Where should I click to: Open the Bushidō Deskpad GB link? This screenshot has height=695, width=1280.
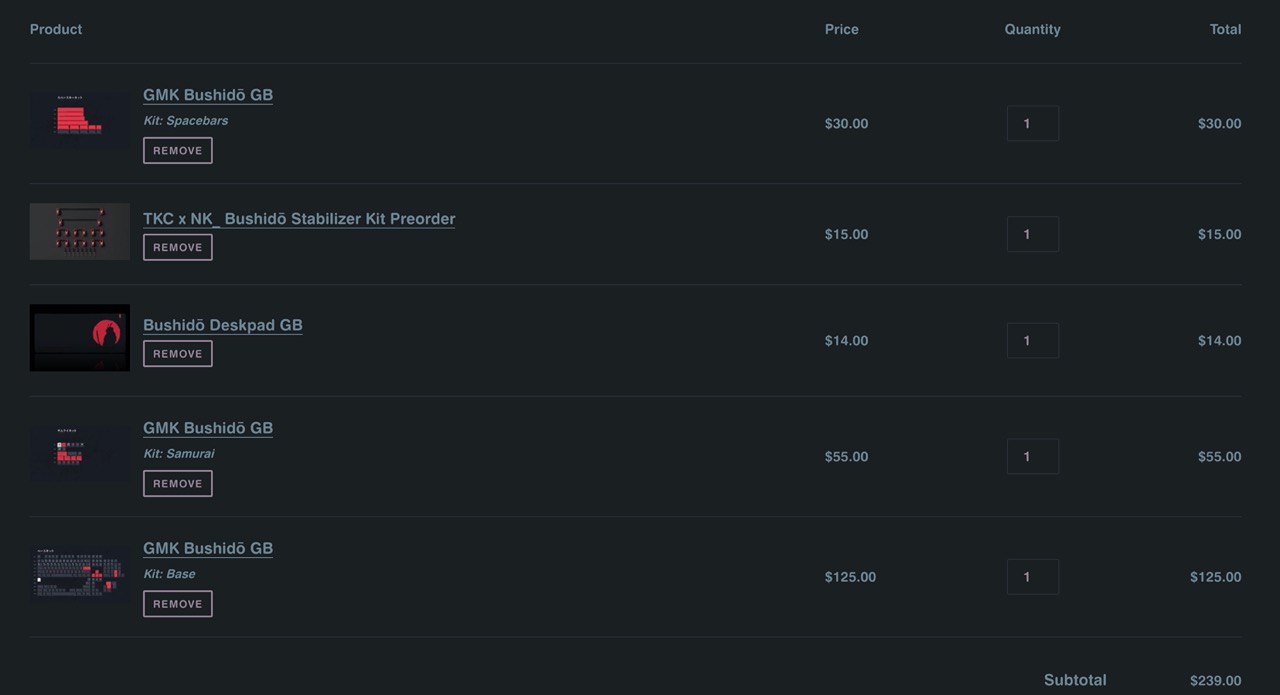223,325
